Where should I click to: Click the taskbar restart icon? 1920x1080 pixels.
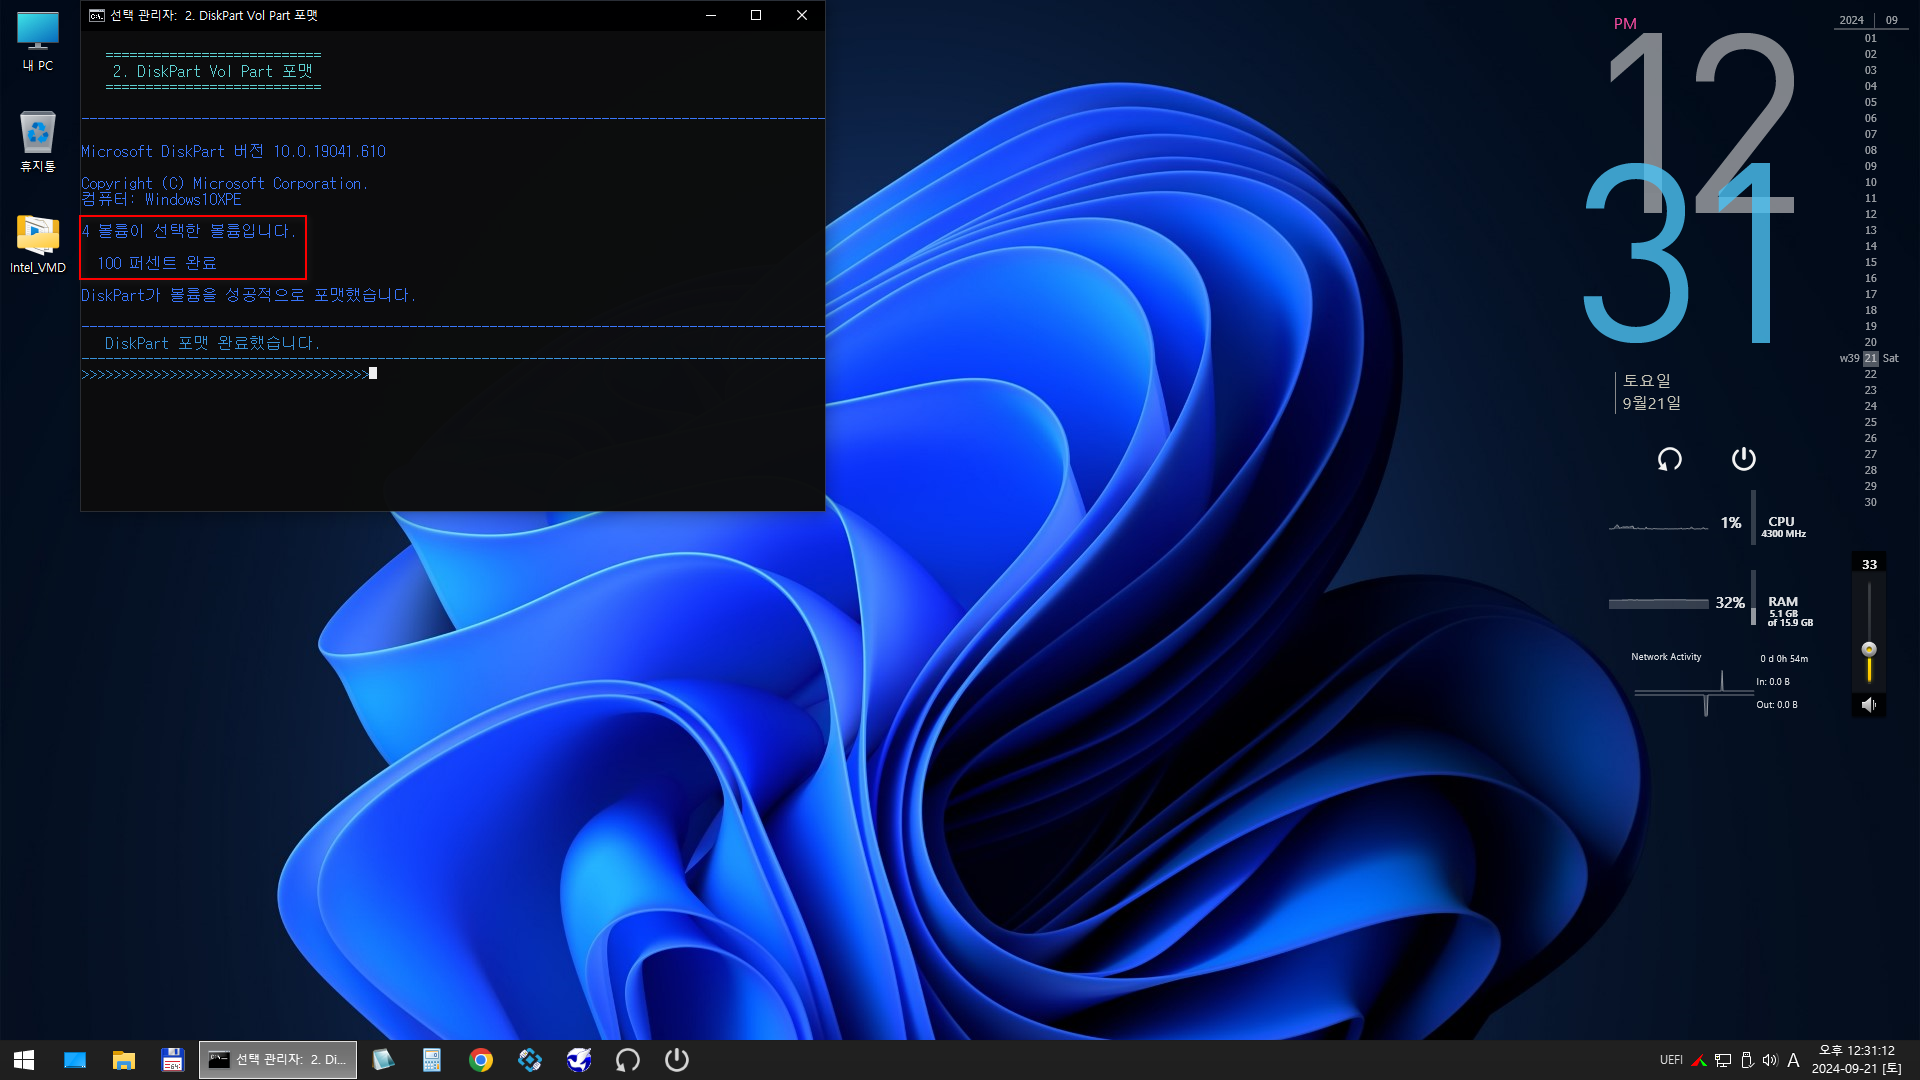click(x=628, y=1060)
